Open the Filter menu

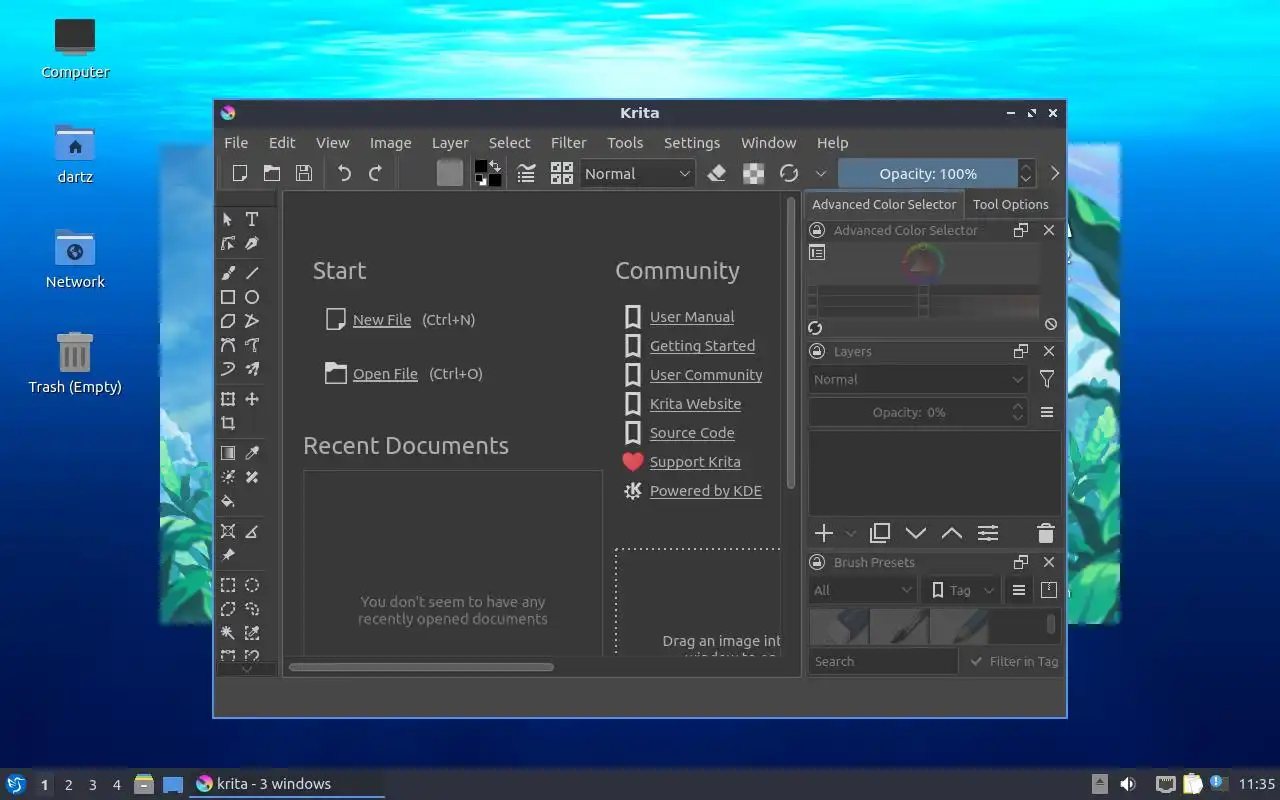569,143
